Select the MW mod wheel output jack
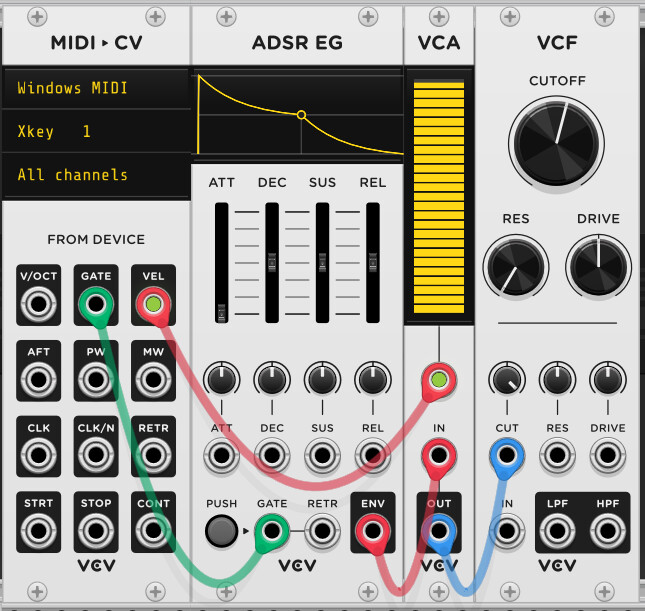 point(153,380)
